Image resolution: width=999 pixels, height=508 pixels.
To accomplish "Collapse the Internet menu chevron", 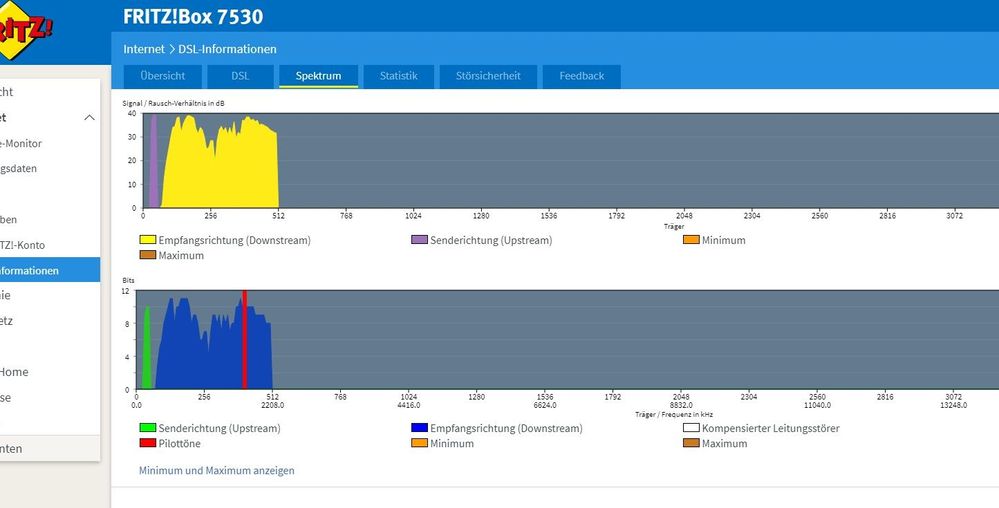I will tap(89, 117).
